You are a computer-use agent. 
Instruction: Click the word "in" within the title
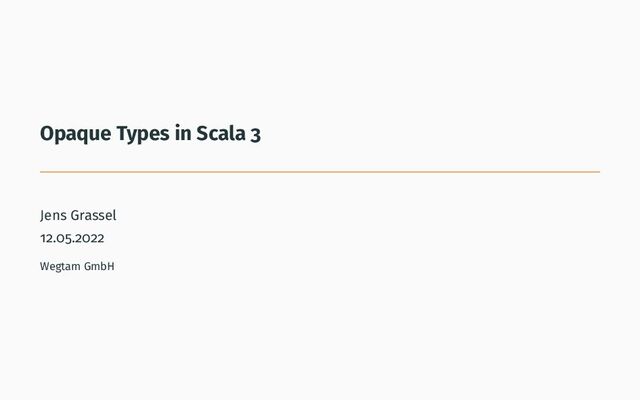(x=183, y=133)
